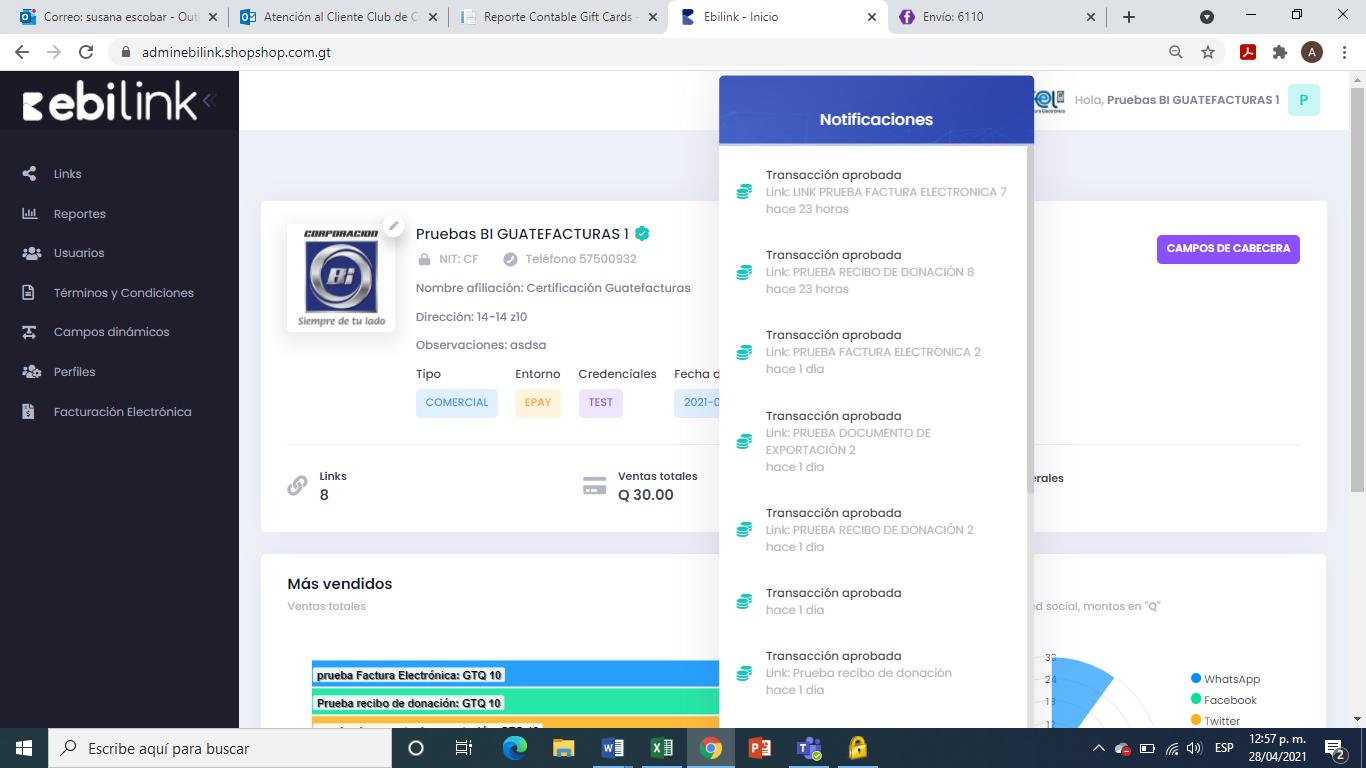
Task: Open the browser zoom magnifier icon
Action: click(x=1176, y=52)
